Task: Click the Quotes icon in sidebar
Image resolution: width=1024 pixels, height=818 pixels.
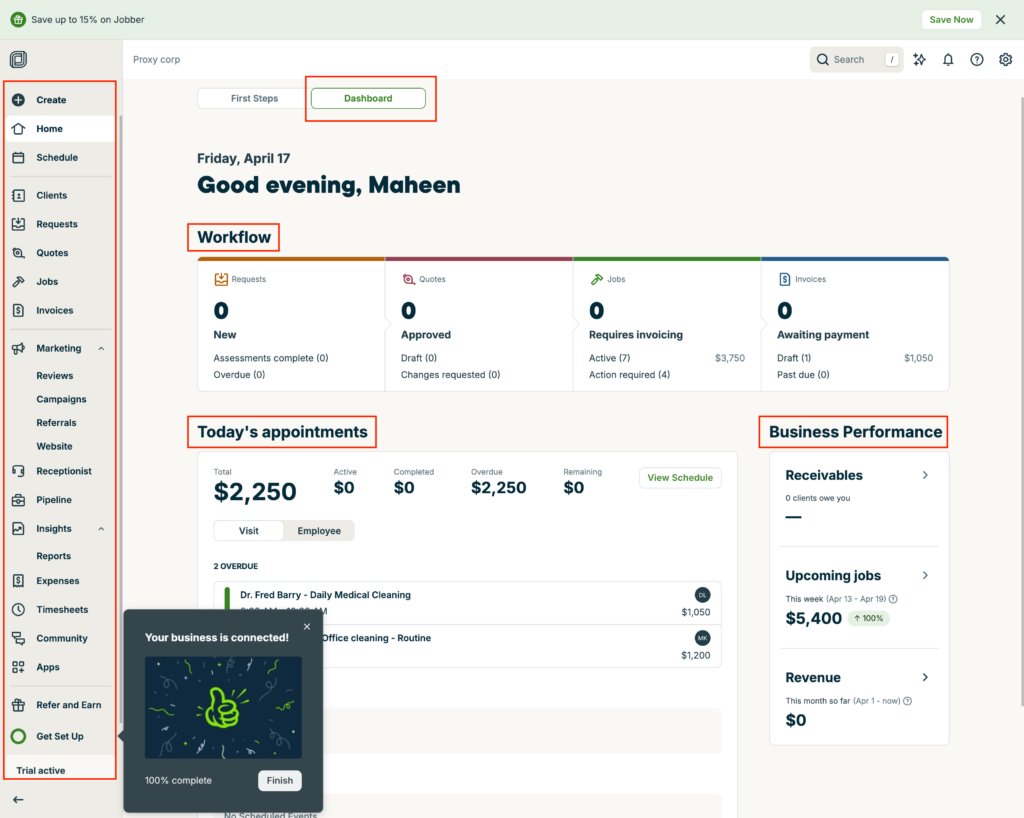Action: pyautogui.click(x=18, y=253)
